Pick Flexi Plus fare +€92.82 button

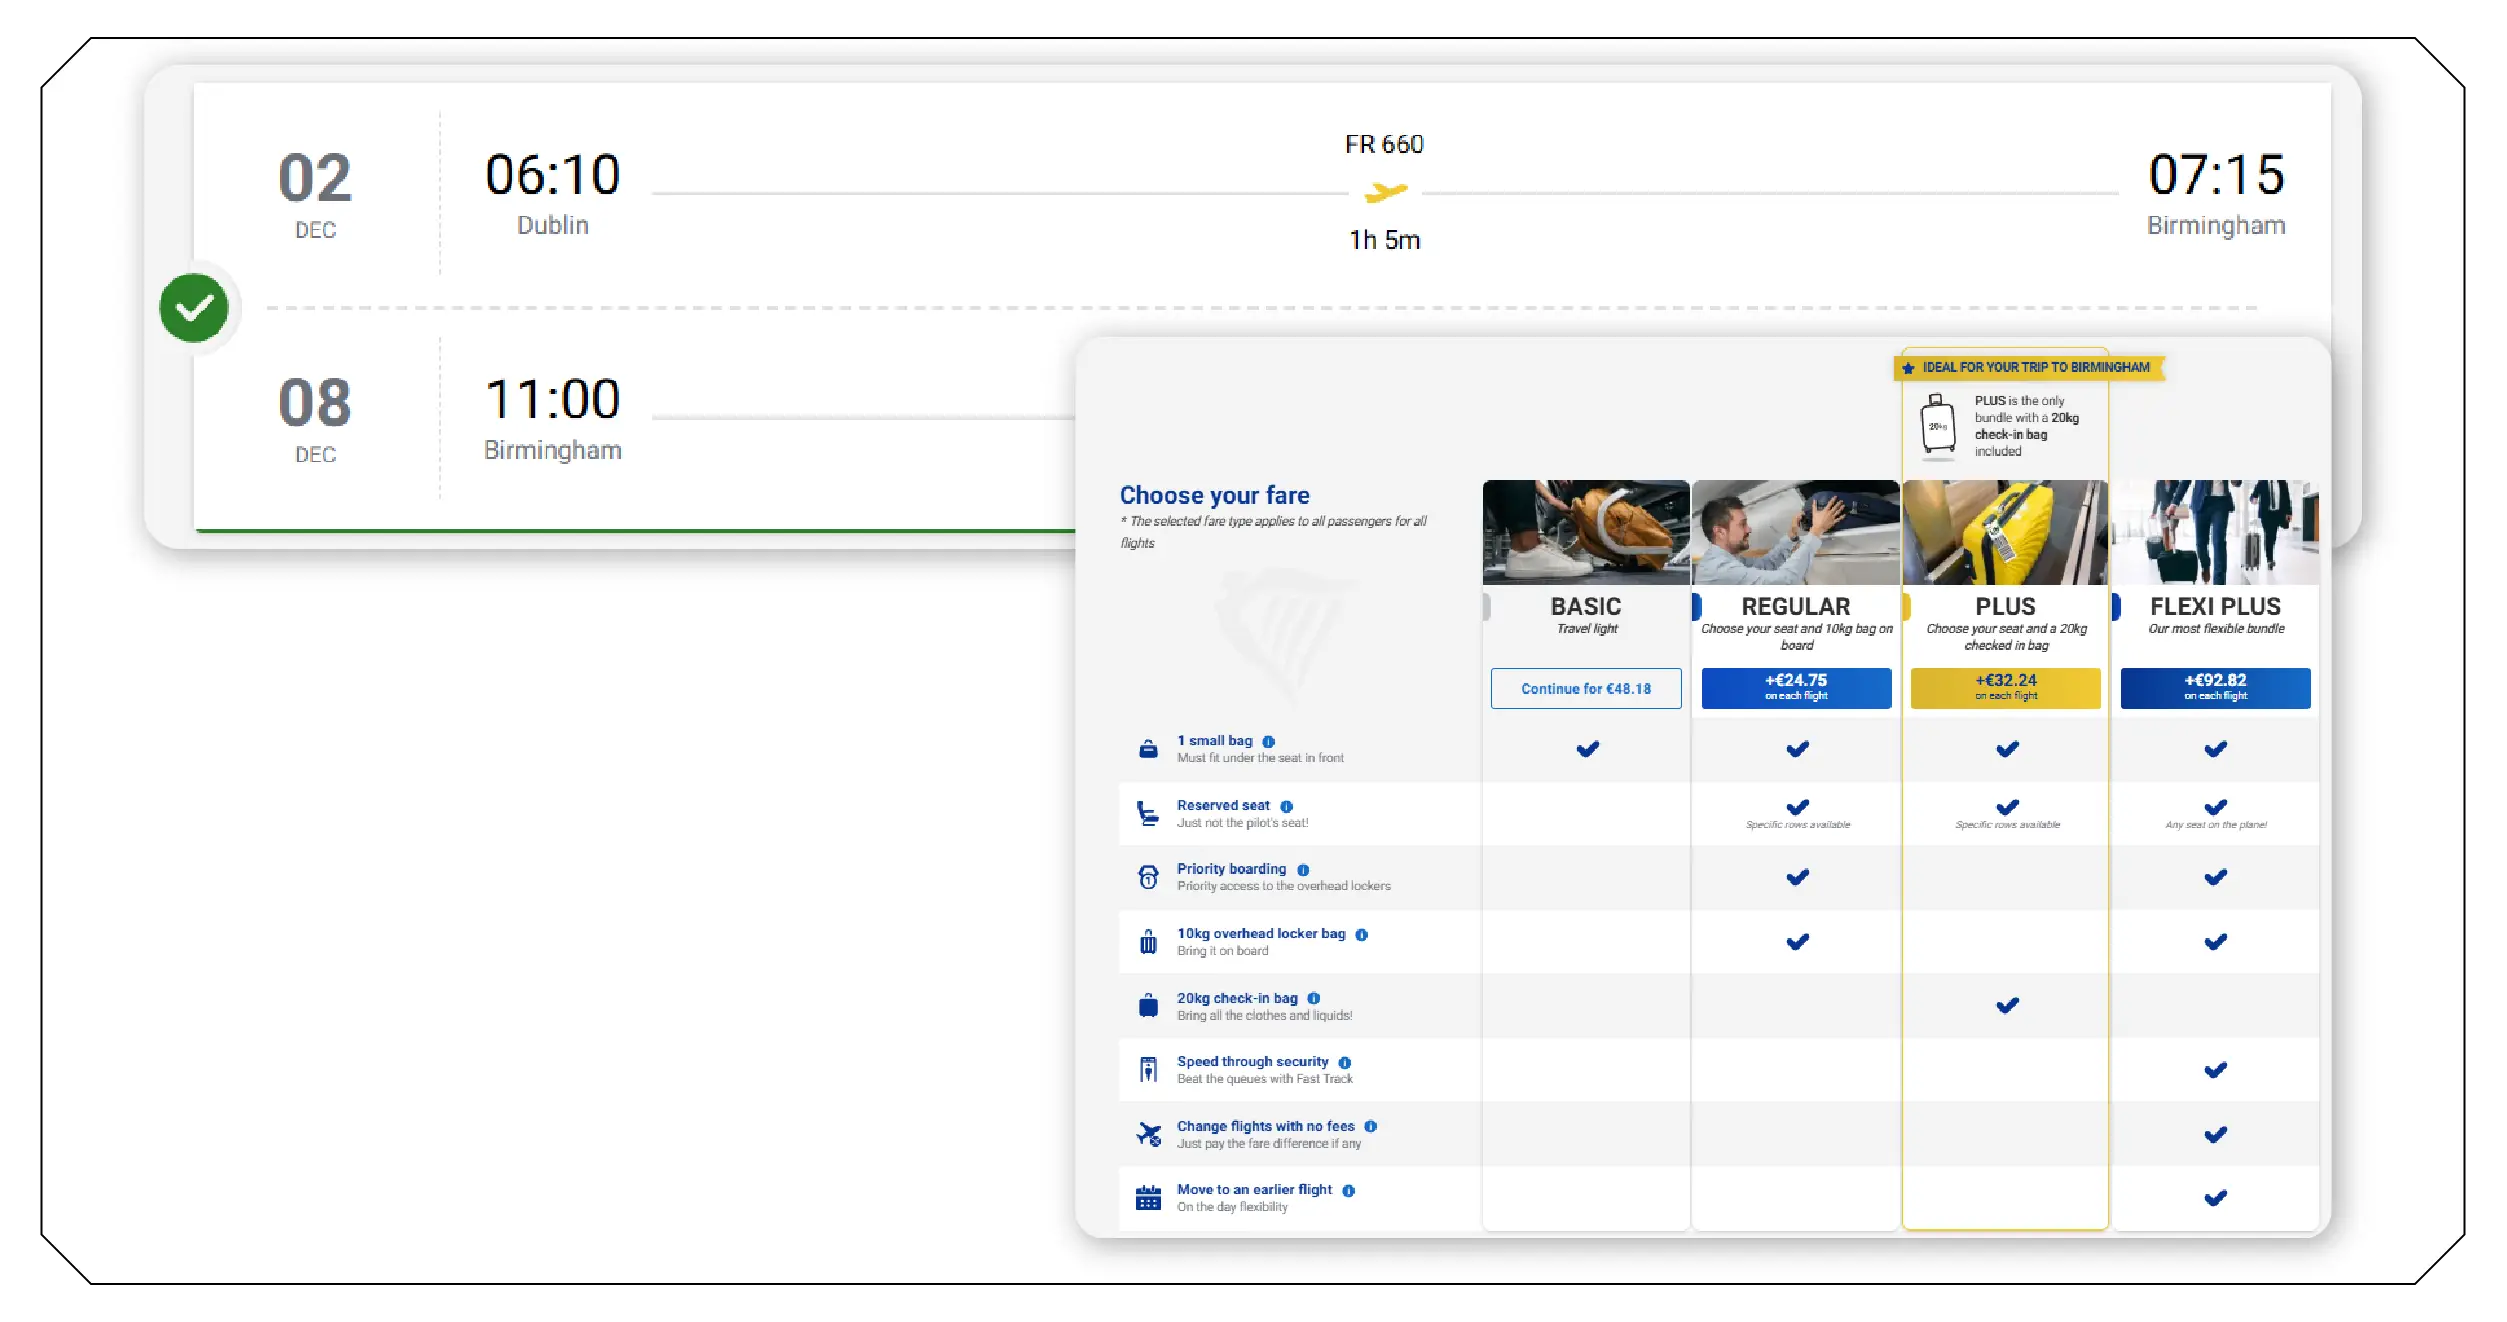2214,688
